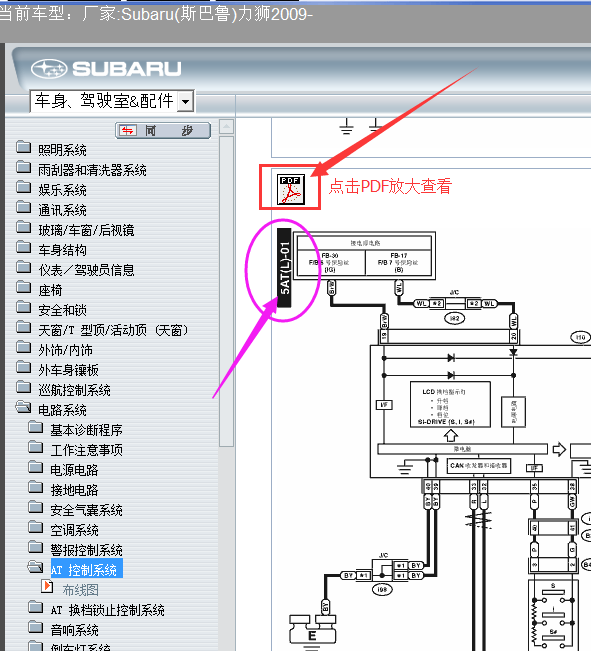
Task: Open the 工作注意事项 folder icon
Action: click(x=36, y=448)
